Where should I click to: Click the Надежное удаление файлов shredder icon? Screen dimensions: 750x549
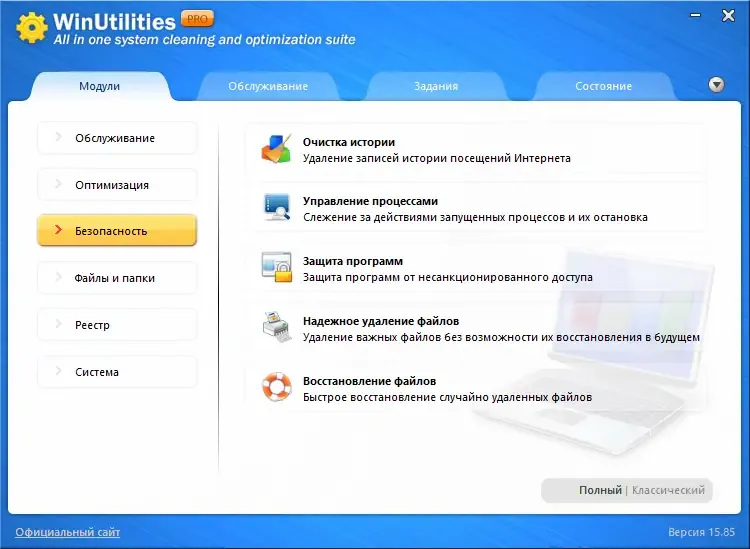277,327
